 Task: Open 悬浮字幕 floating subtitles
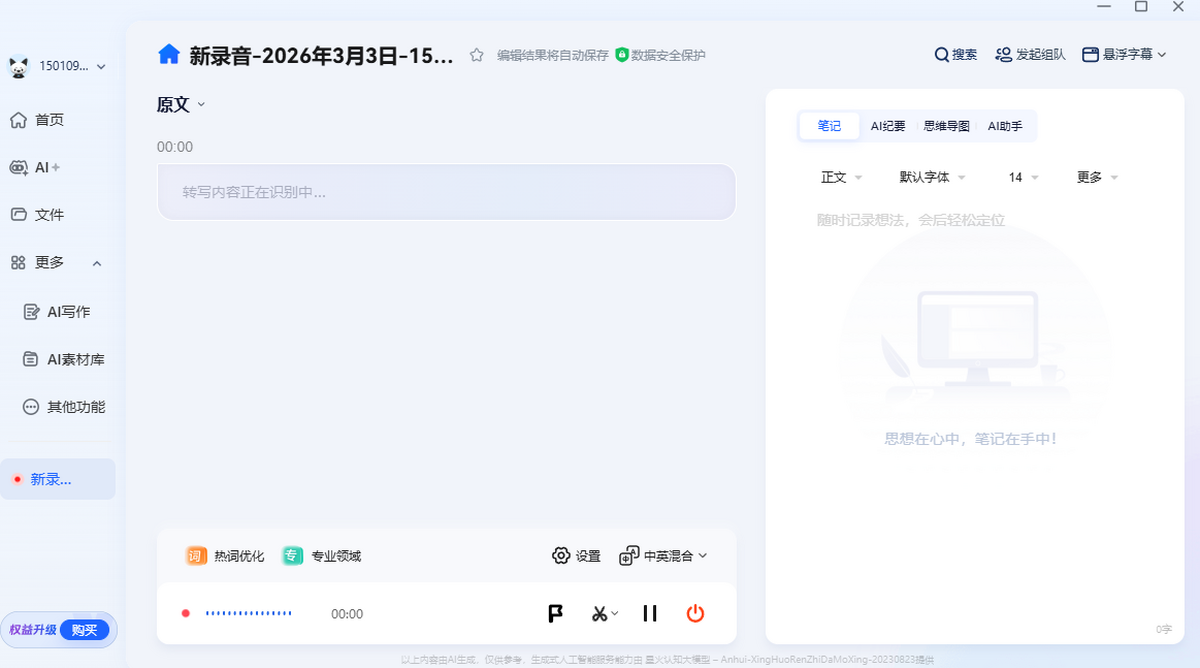[1117, 54]
